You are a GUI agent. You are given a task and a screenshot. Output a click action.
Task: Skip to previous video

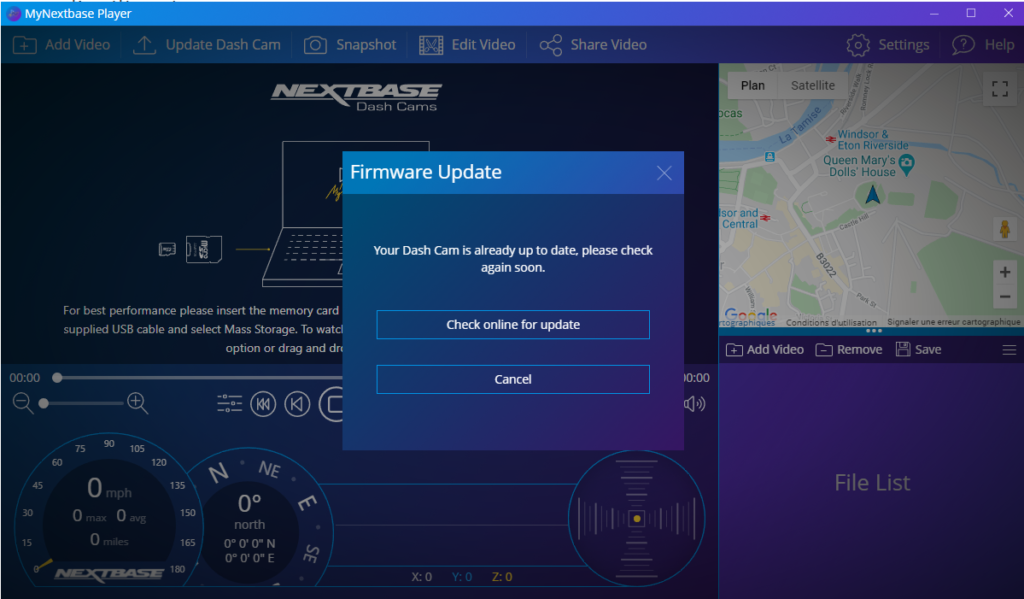[263, 404]
